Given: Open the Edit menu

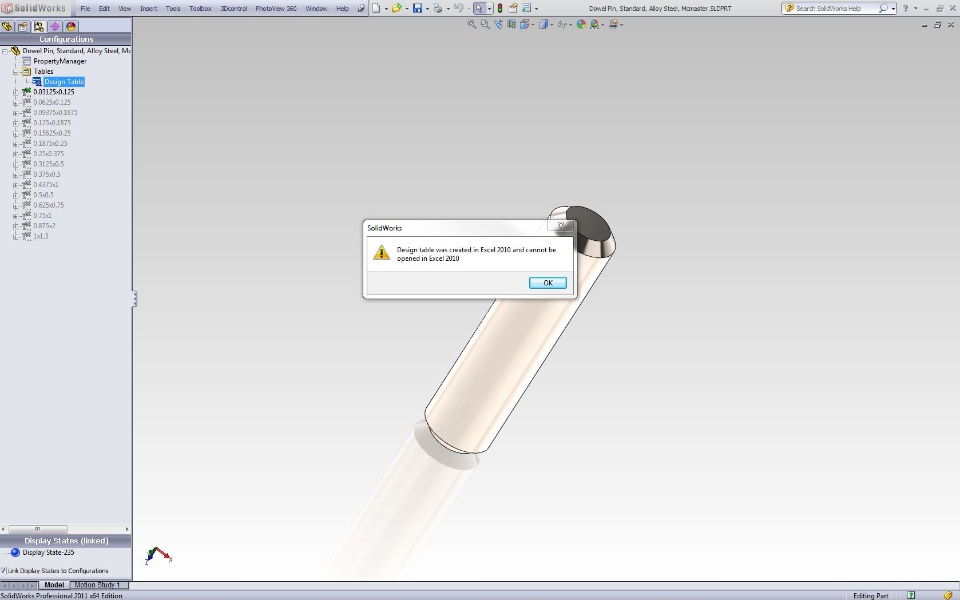Looking at the screenshot, I should [x=104, y=9].
